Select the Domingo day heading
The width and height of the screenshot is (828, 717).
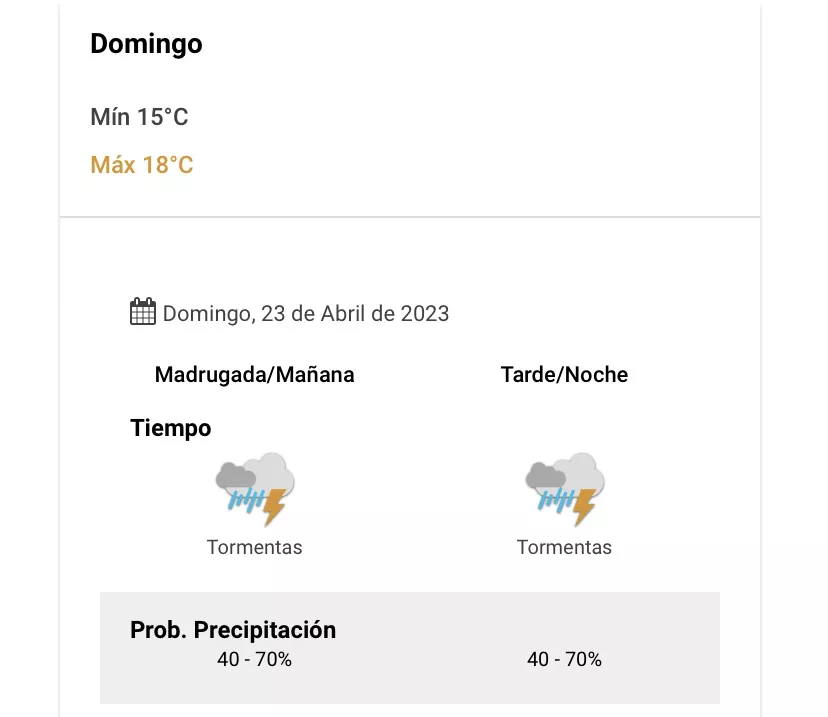click(146, 44)
